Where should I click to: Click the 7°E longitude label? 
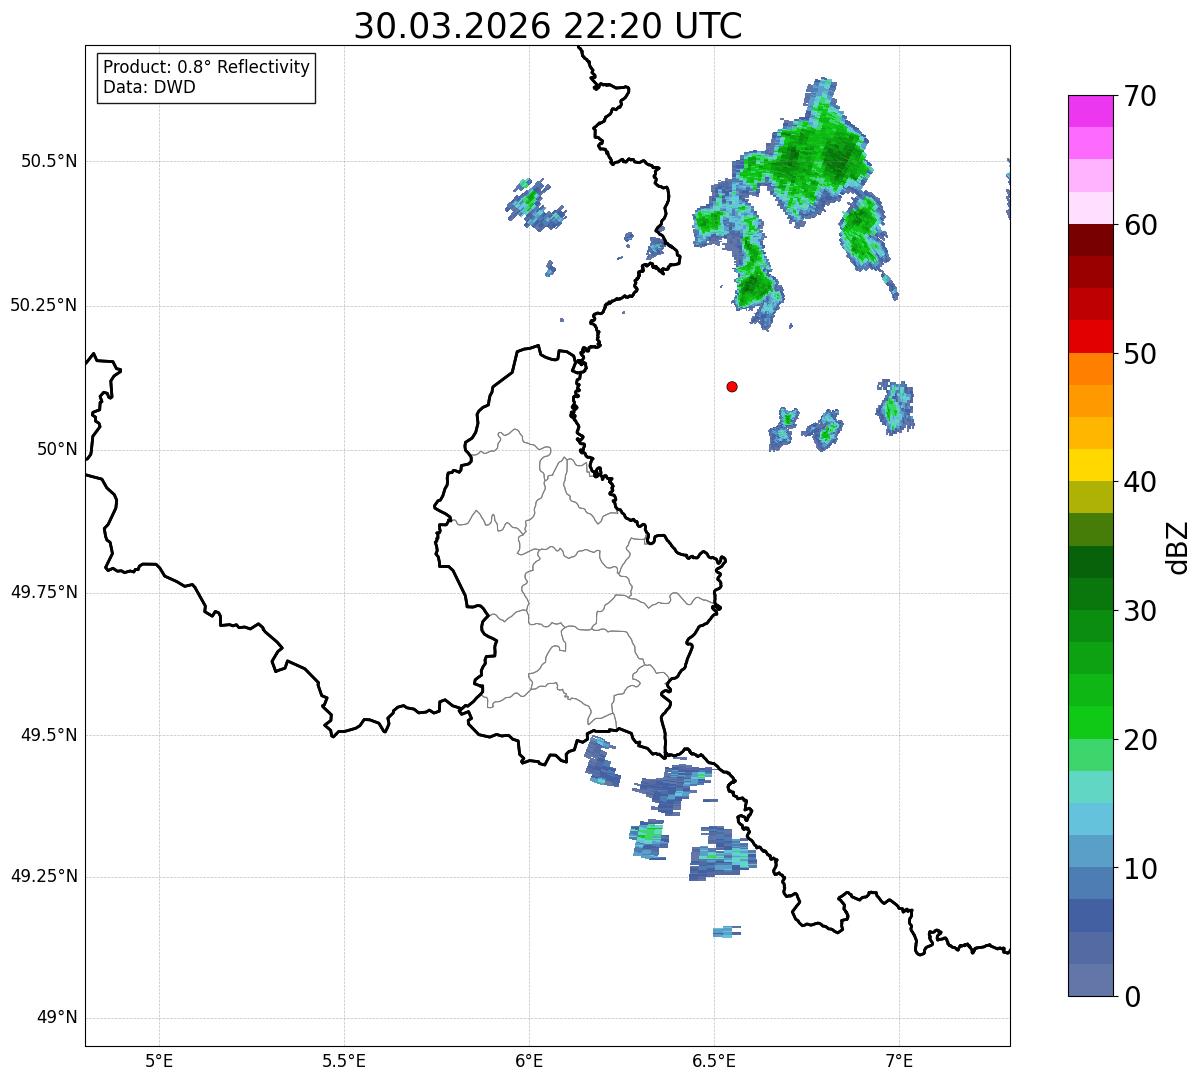(x=900, y=1060)
